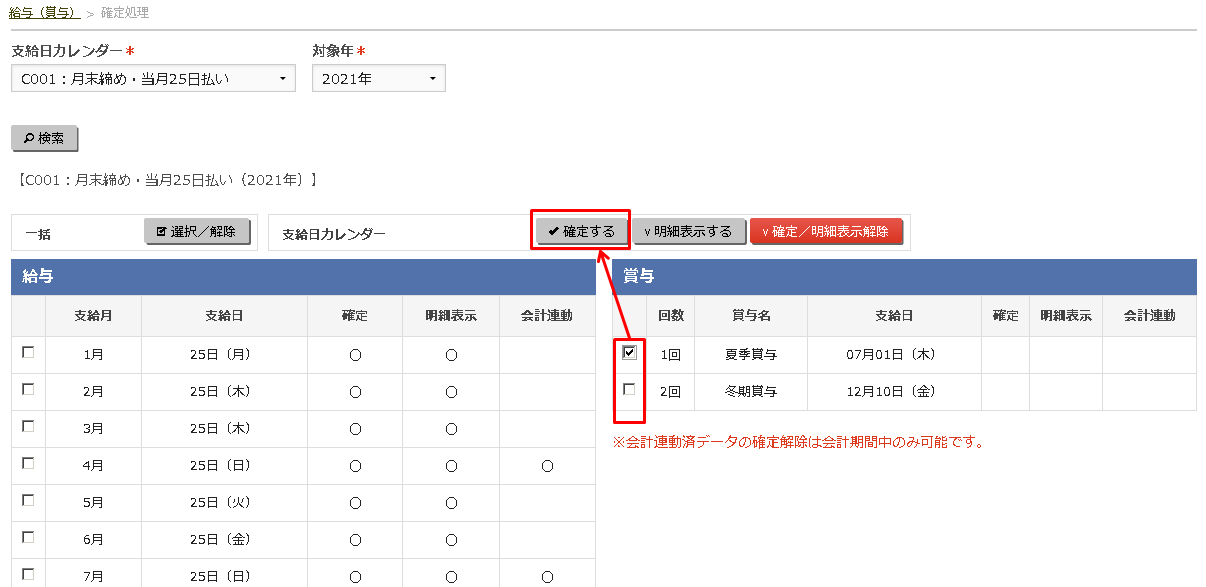Click the dropdown arrow of 支給日カレンダー selector
The height and width of the screenshot is (587, 1206).
click(x=283, y=78)
